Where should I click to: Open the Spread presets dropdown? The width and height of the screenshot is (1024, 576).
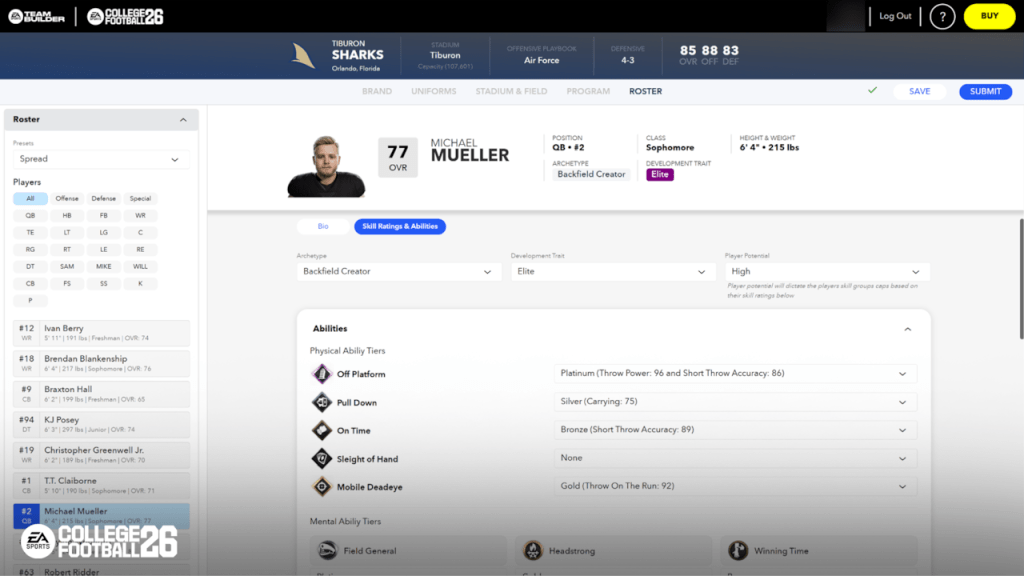click(98, 159)
